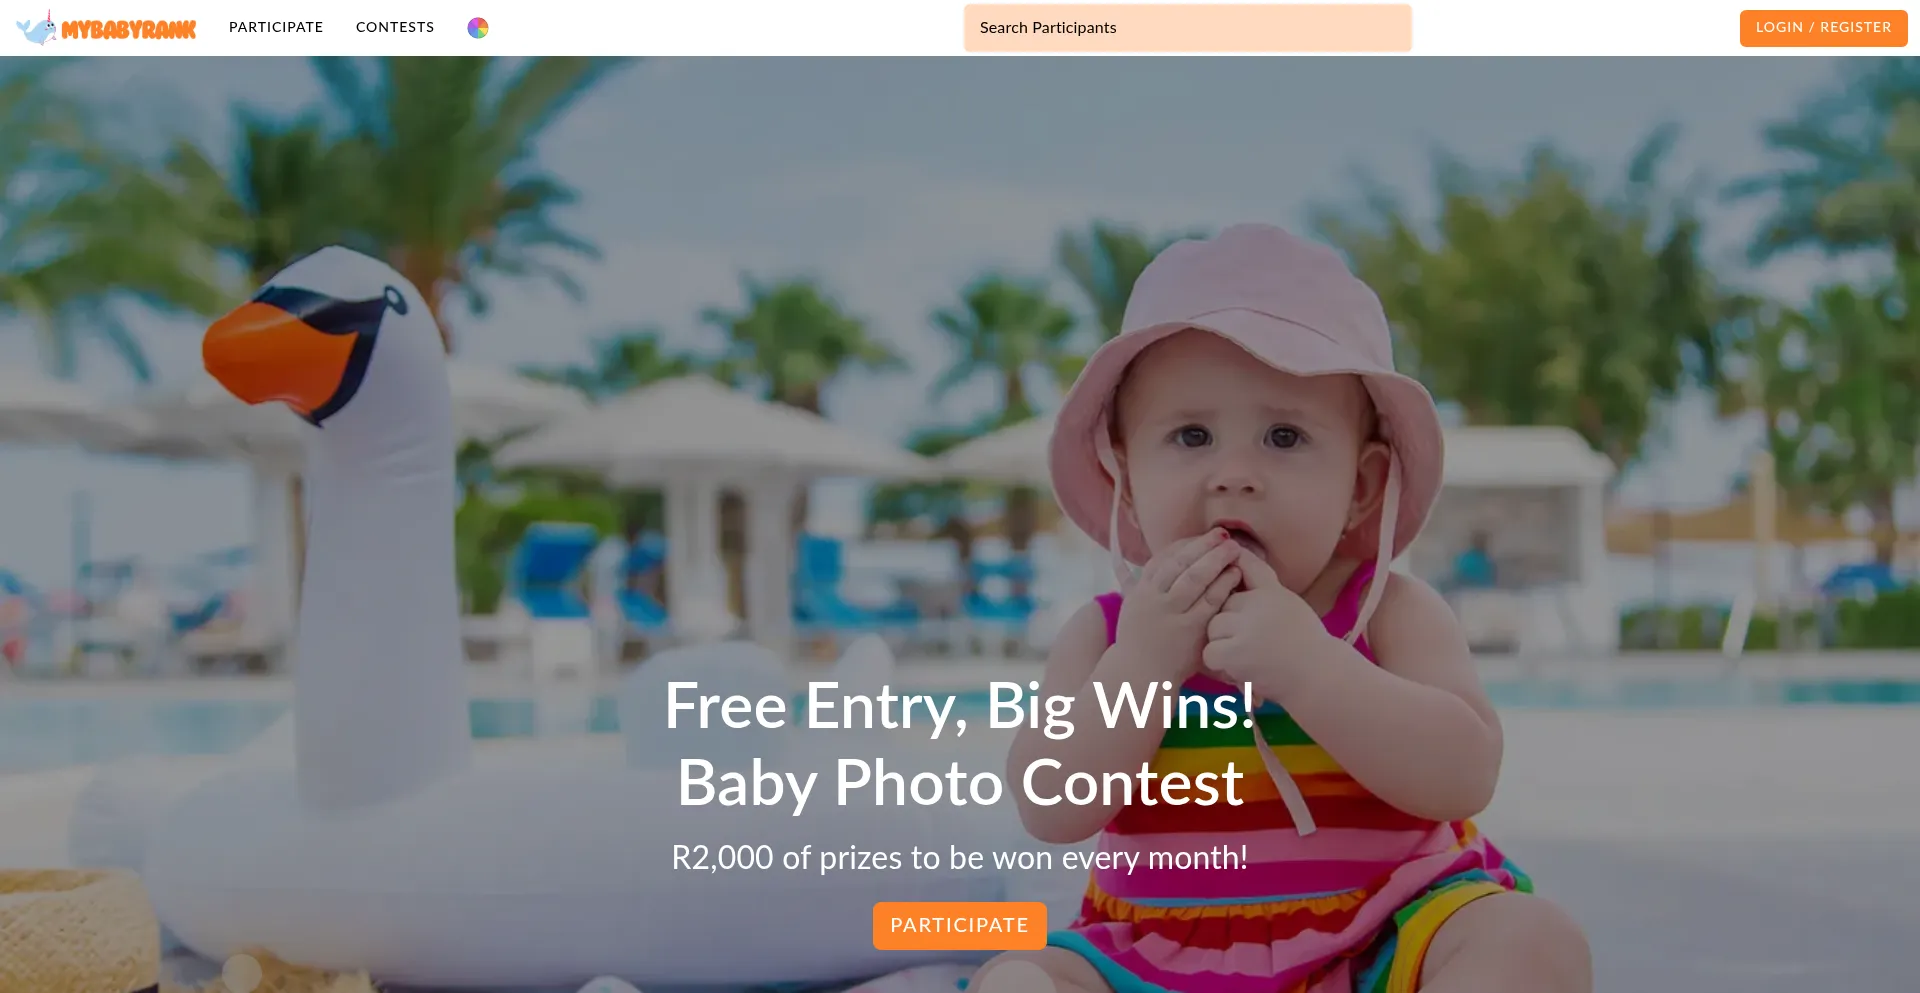
Task: Open the CONTESTS navigation menu item
Action: coord(395,27)
